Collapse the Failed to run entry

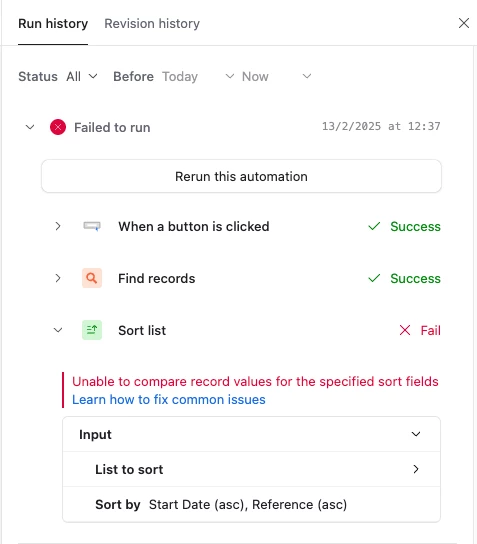click(30, 127)
